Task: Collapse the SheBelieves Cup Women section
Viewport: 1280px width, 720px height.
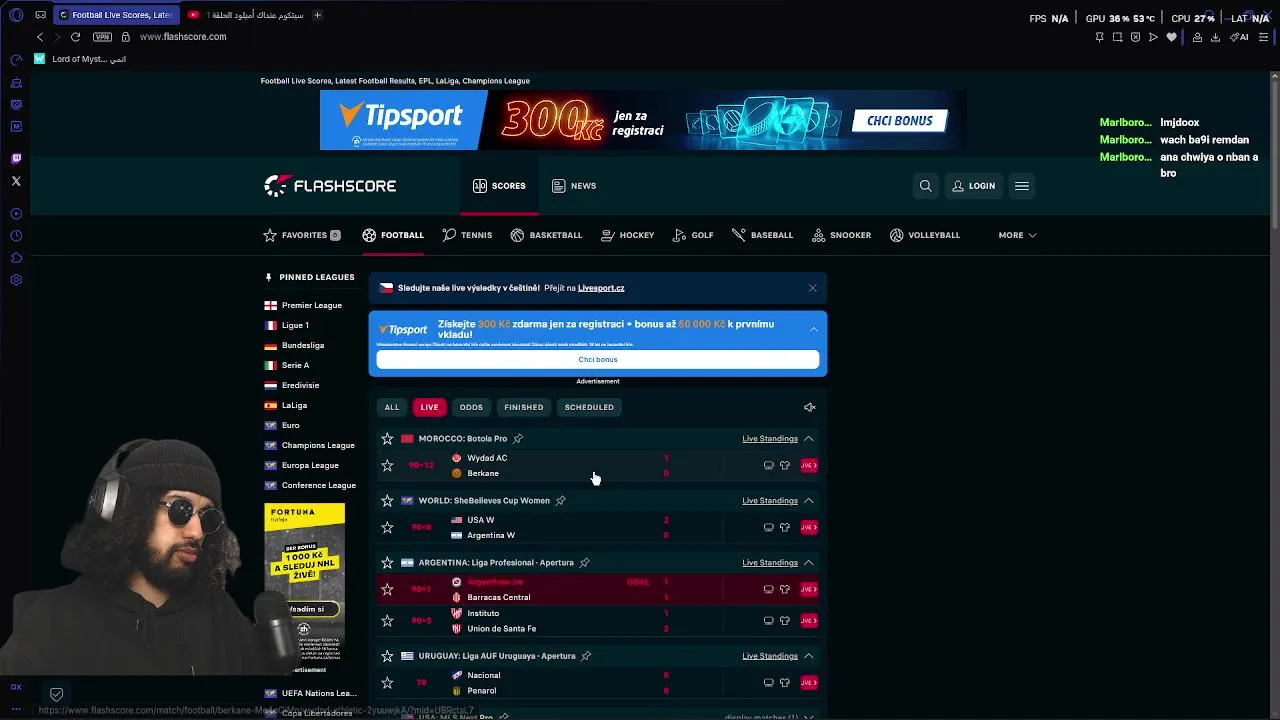Action: pos(809,501)
